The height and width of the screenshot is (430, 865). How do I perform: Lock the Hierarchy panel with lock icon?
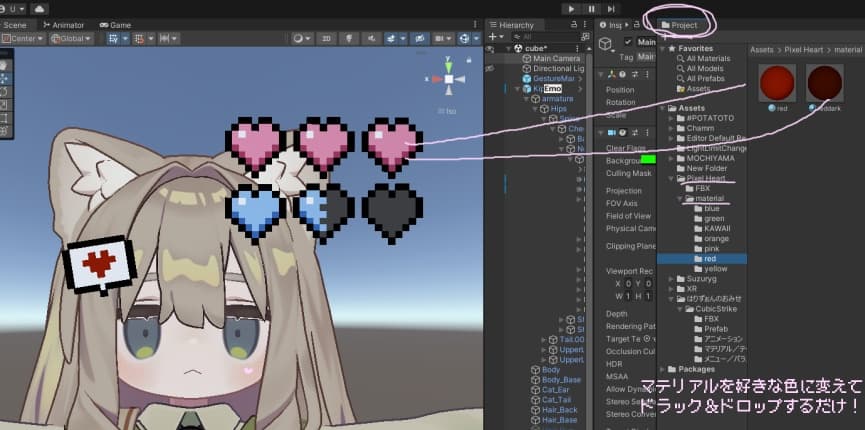click(574, 25)
